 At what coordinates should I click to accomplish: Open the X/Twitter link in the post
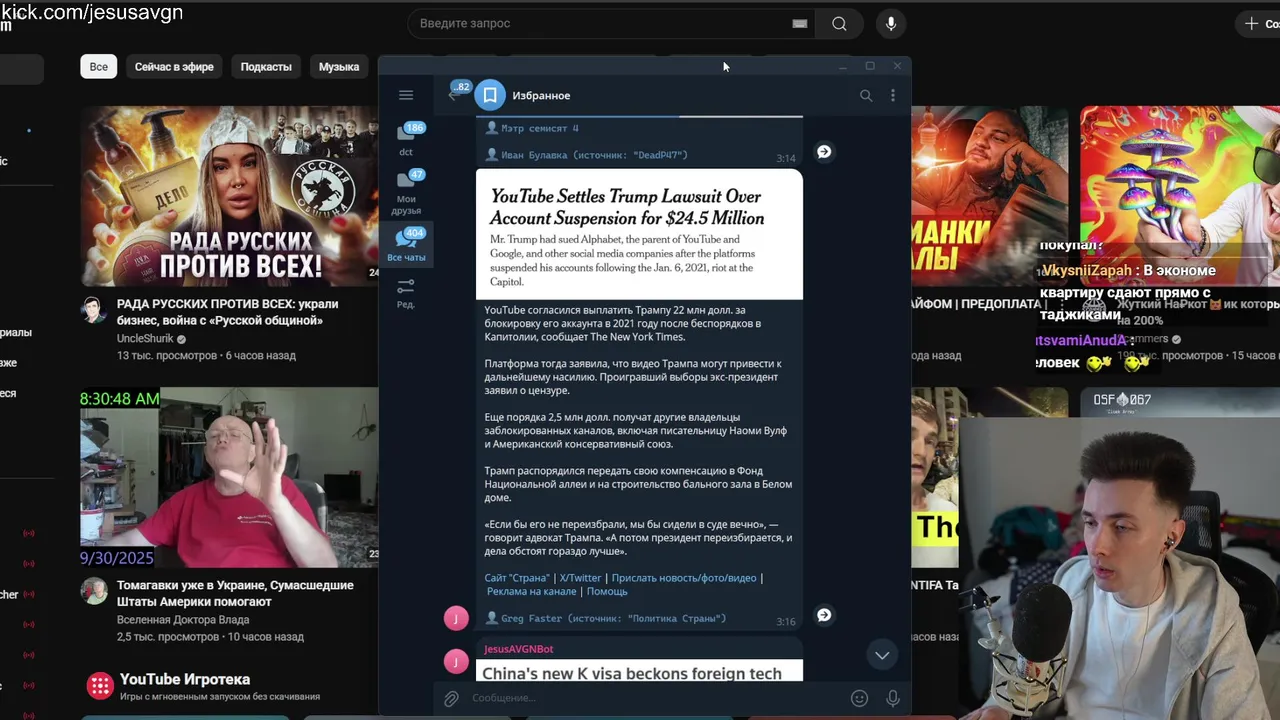pyautogui.click(x=580, y=578)
